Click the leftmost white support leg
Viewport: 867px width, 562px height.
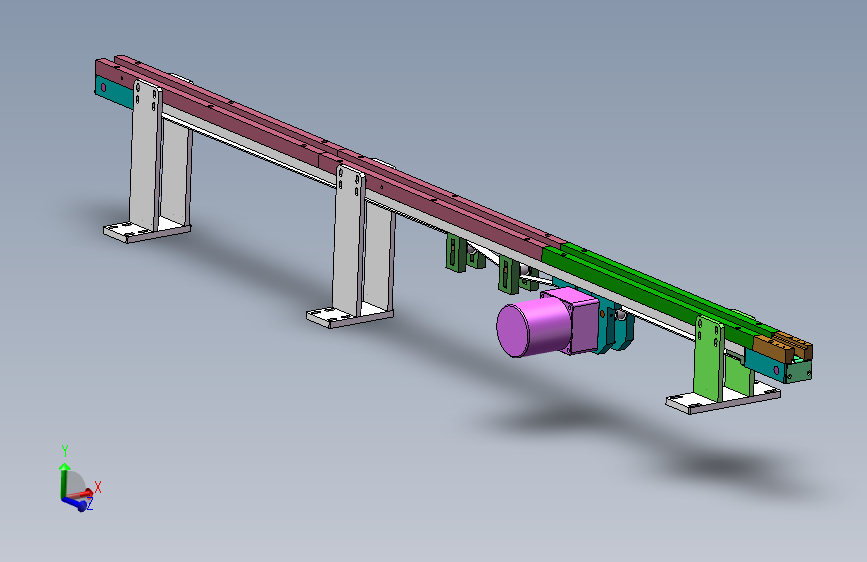click(x=145, y=156)
